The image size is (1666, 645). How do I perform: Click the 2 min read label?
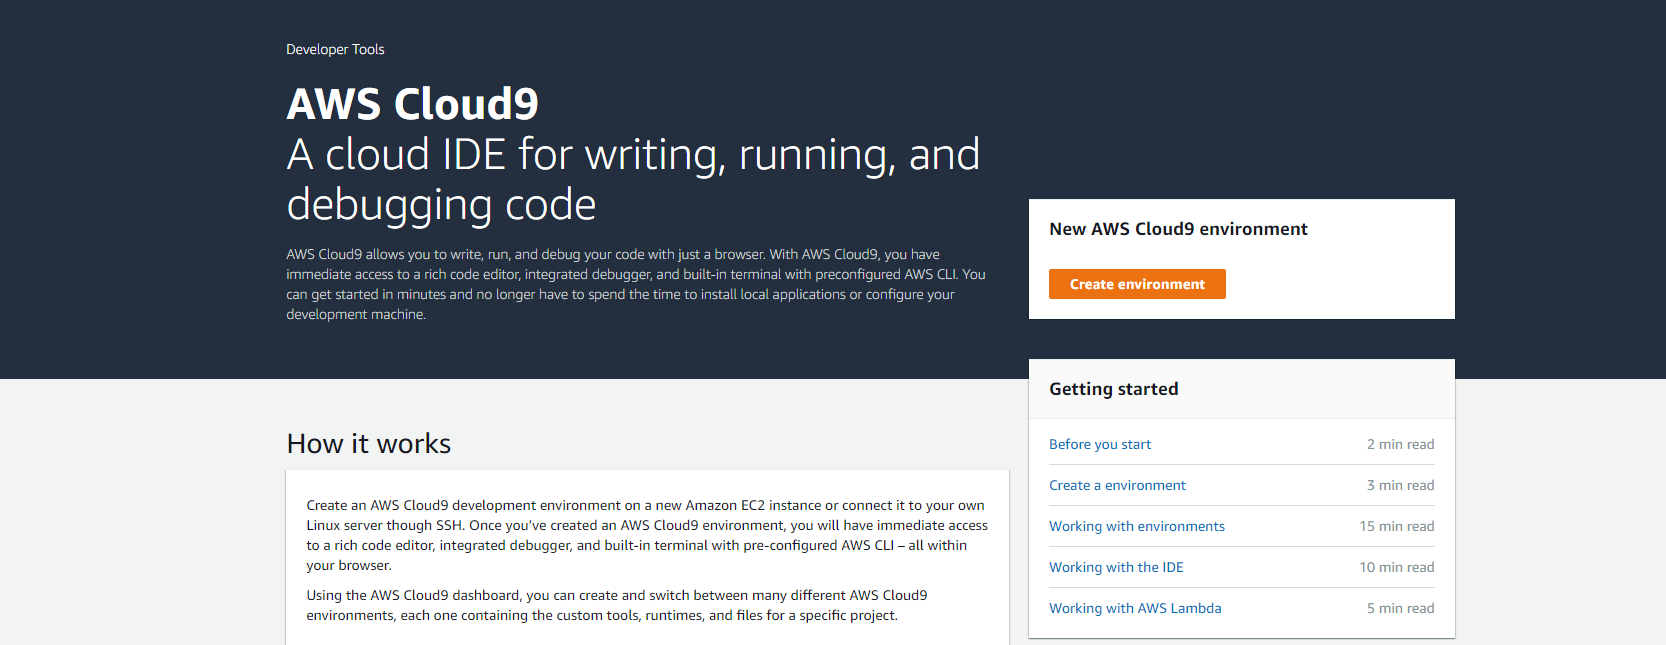click(1400, 444)
